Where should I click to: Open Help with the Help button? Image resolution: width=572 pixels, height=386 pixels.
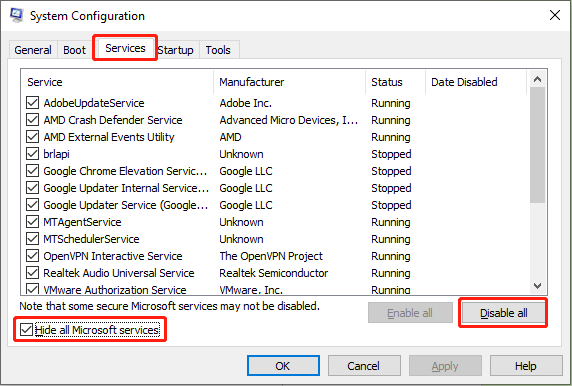pyautogui.click(x=526, y=366)
